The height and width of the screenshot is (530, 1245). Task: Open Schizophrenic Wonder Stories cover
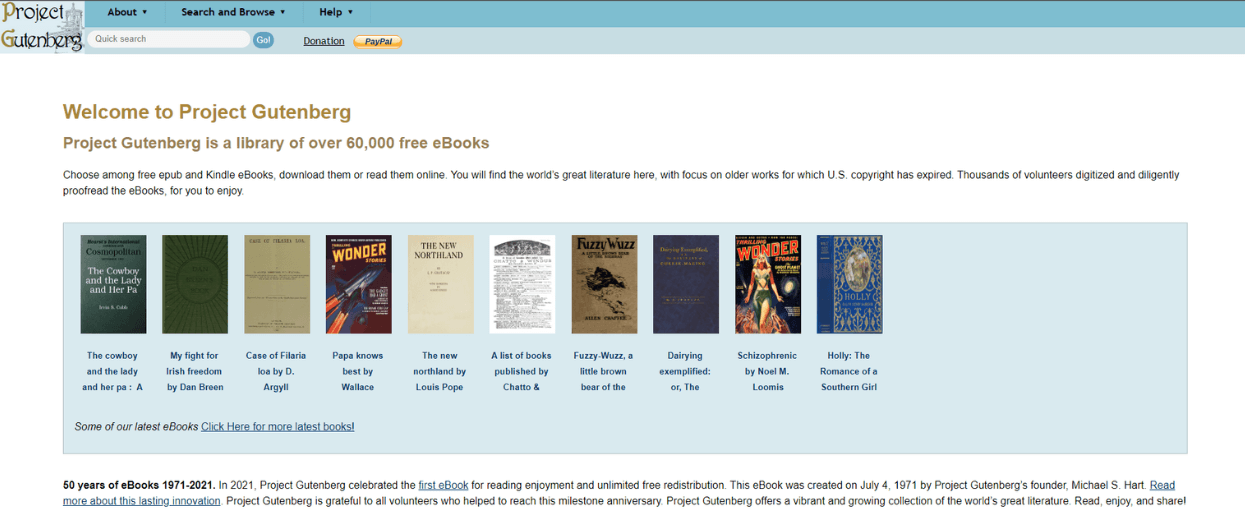768,284
